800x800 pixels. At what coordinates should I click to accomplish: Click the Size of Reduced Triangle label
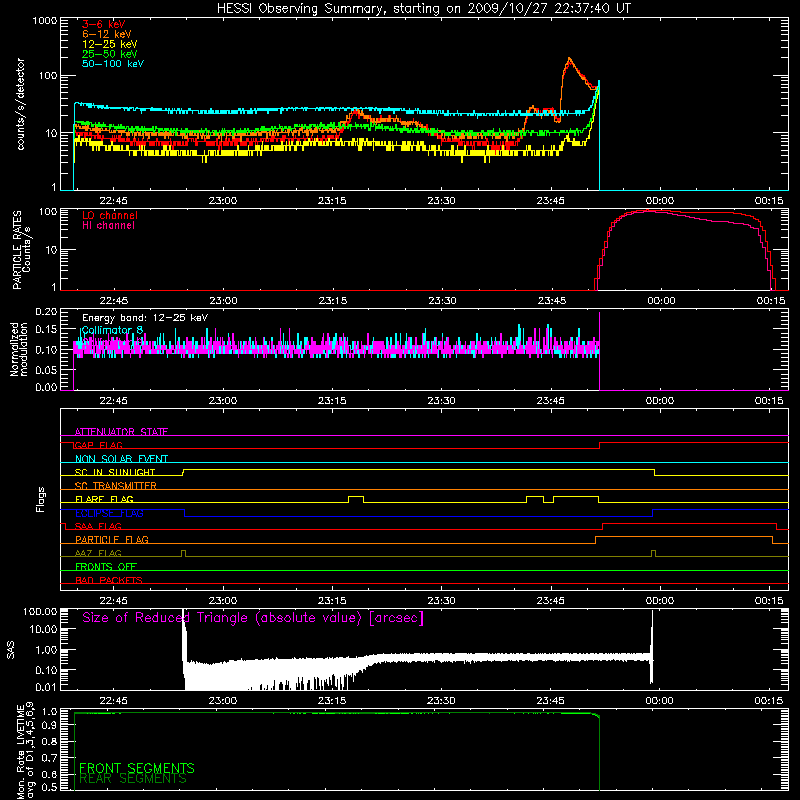[253, 618]
